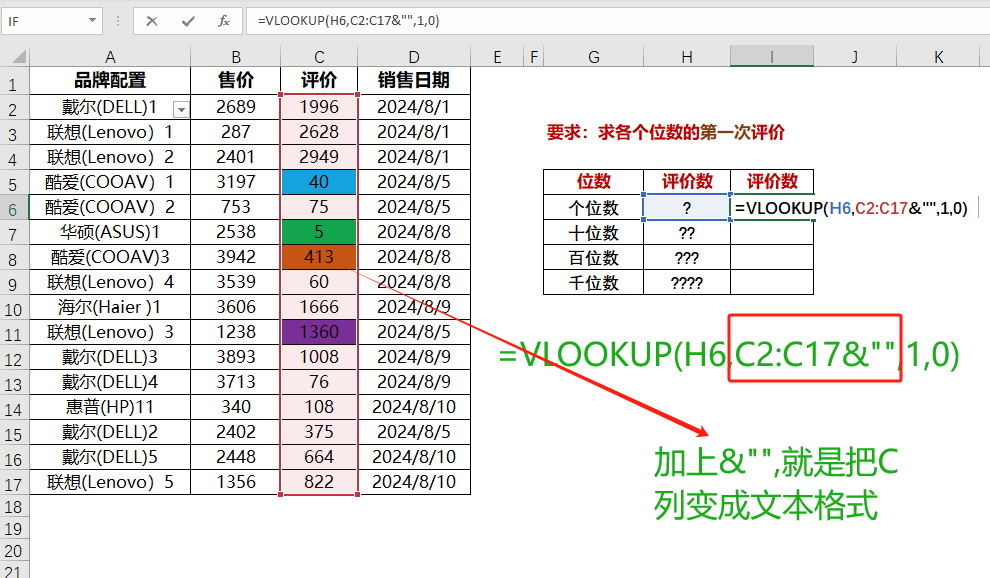The image size is (990, 578).
Task: Click the 位数 header cell
Action: [593, 182]
